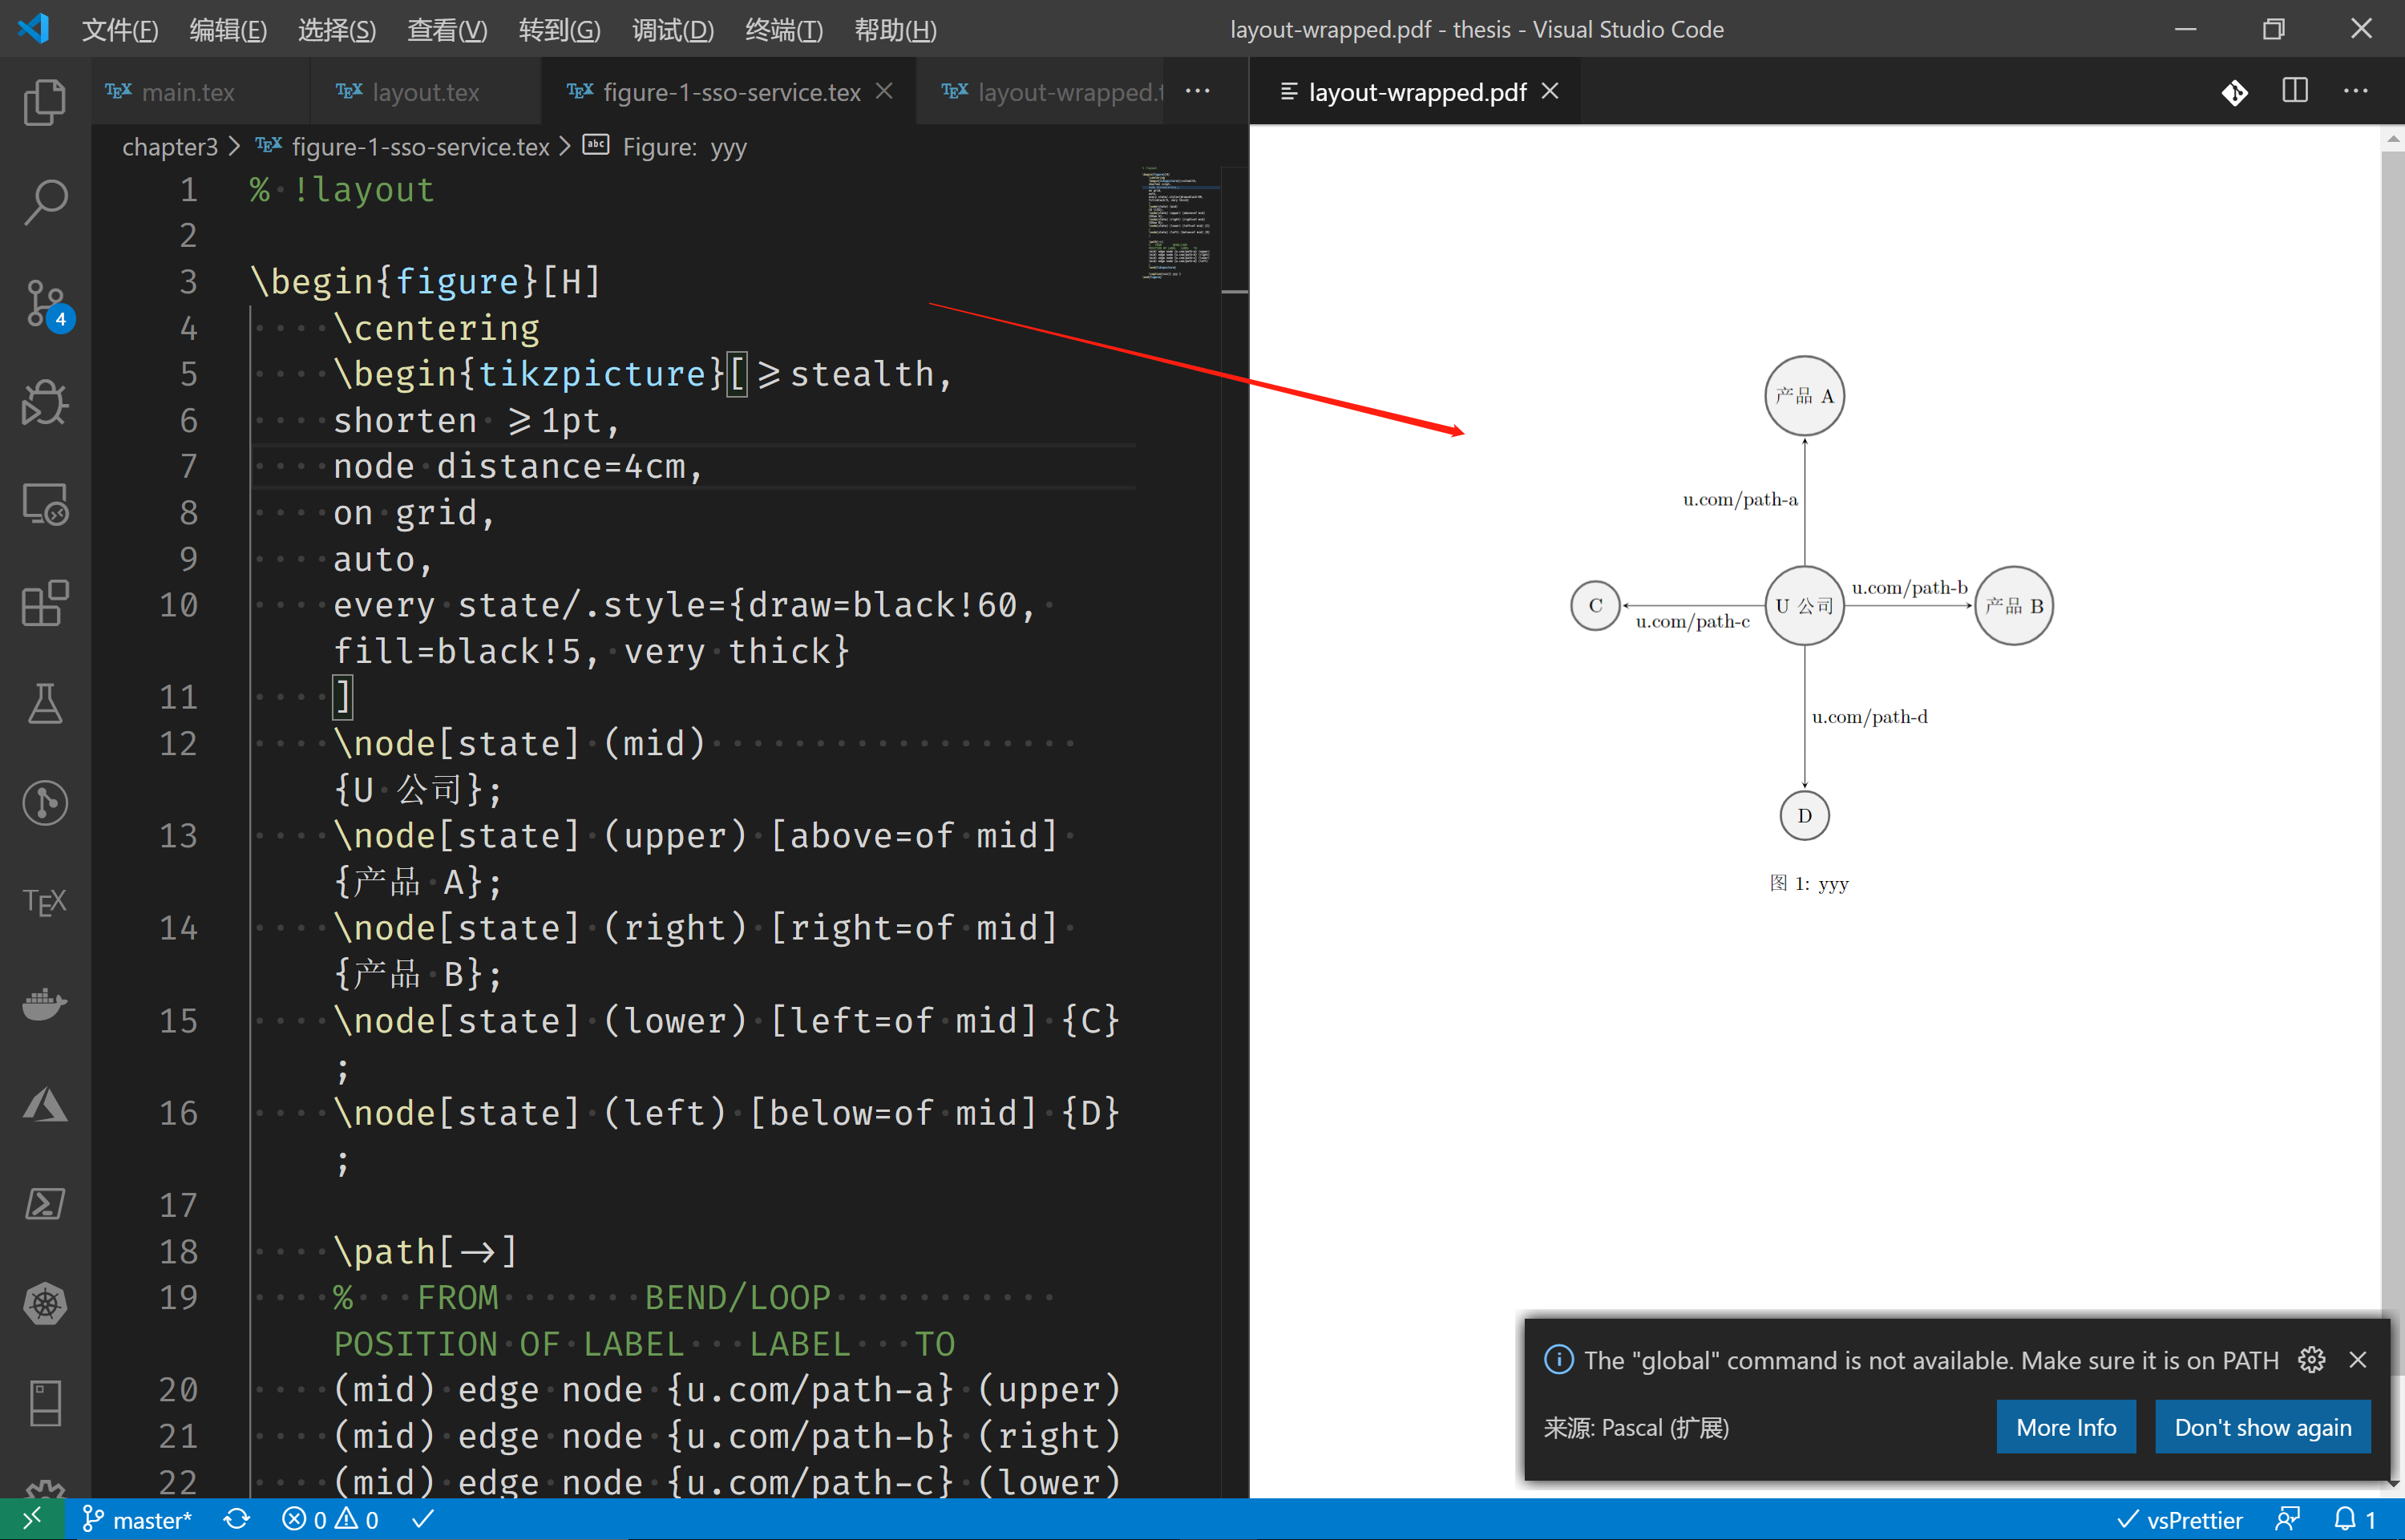The image size is (2405, 1540).
Task: Open the 编辑(E) menu
Action: point(228,30)
